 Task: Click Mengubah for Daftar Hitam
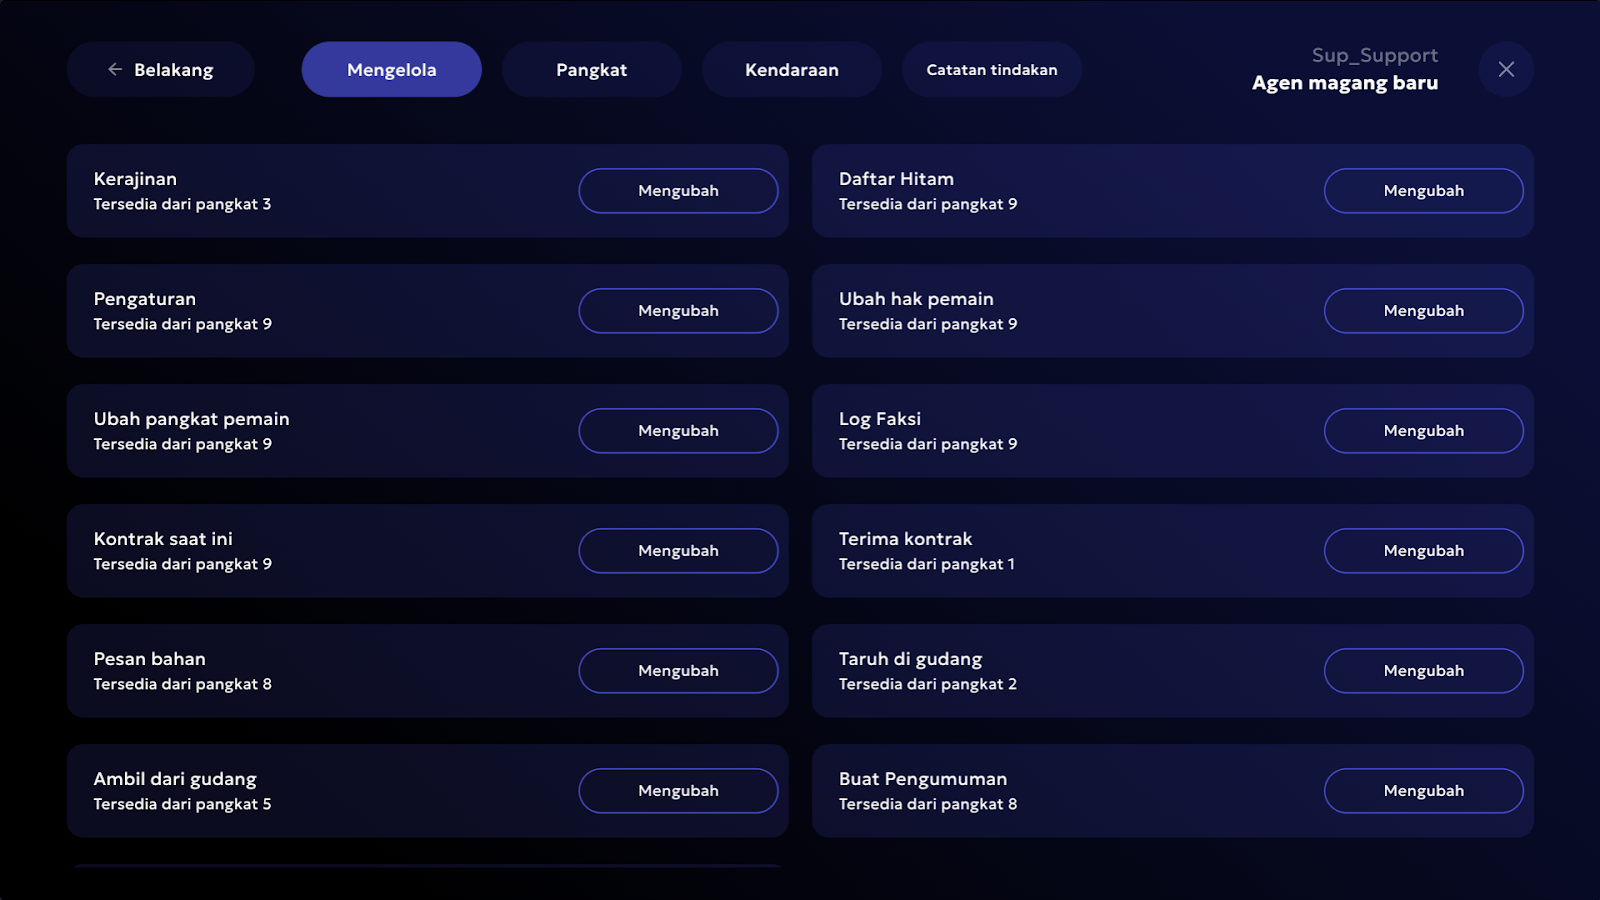pos(1424,191)
